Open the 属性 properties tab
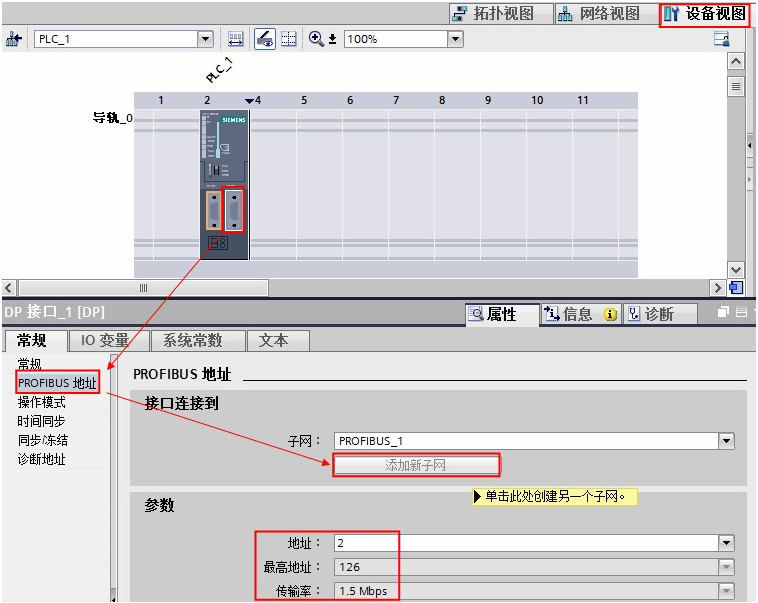This screenshot has height=603, width=758. pyautogui.click(x=502, y=314)
